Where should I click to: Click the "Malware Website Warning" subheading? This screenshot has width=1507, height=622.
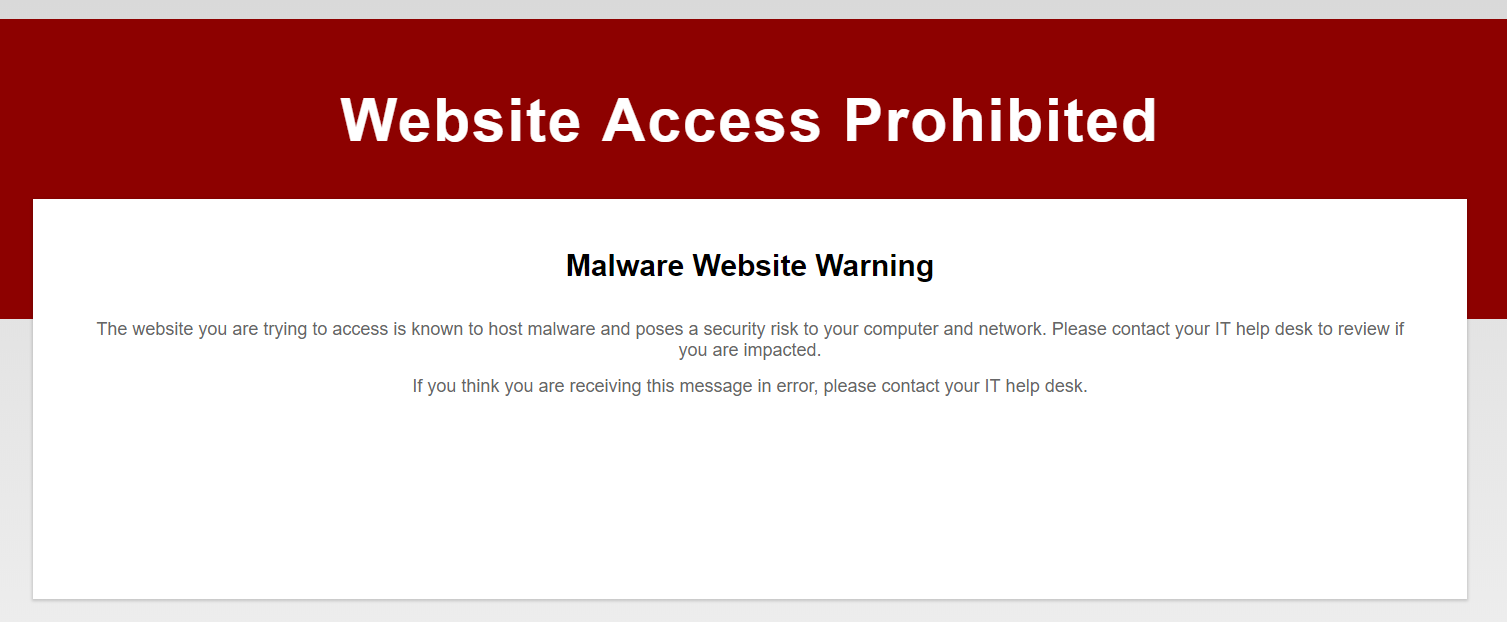click(750, 266)
